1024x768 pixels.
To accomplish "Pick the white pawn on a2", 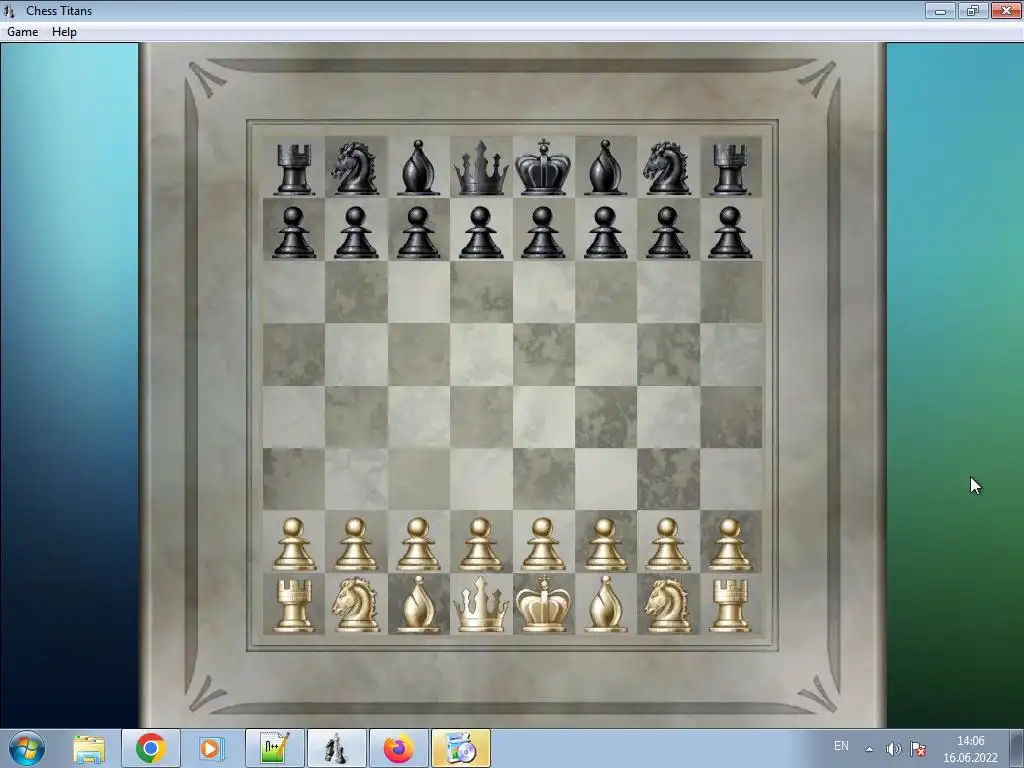I will pyautogui.click(x=294, y=545).
